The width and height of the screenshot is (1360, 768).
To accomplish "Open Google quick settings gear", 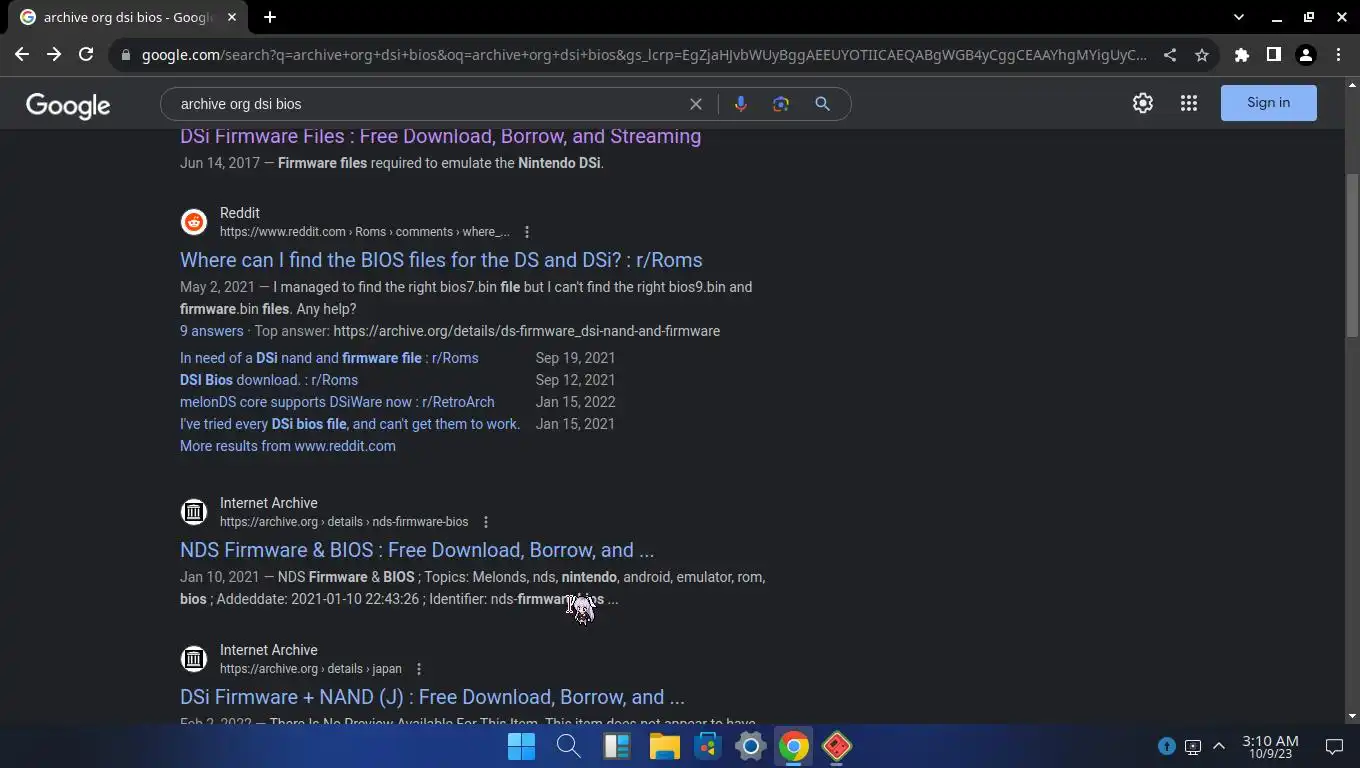I will click(1143, 103).
